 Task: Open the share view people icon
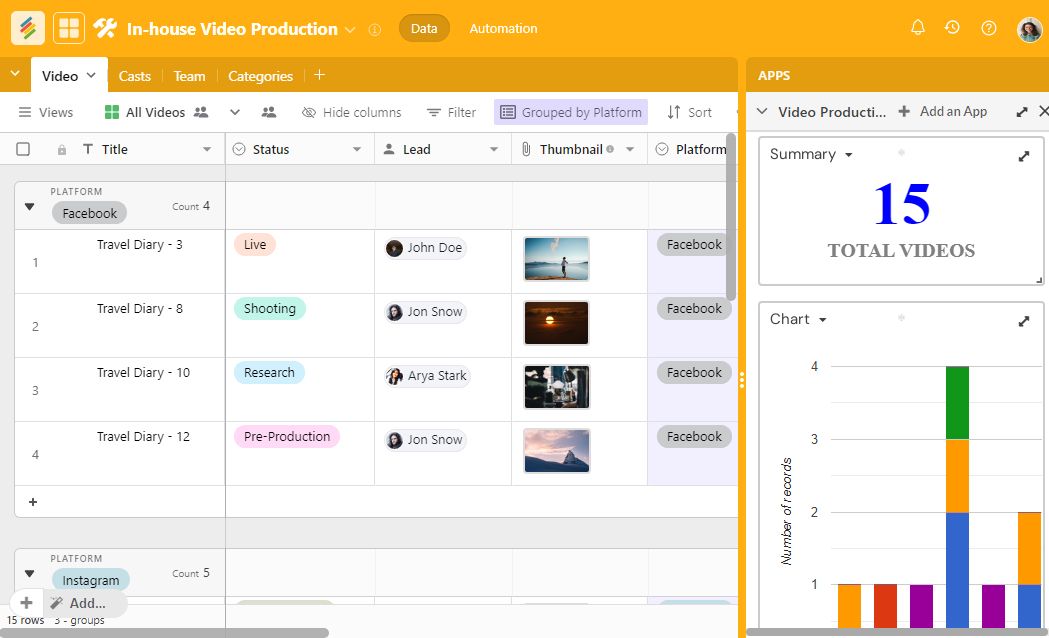point(269,112)
